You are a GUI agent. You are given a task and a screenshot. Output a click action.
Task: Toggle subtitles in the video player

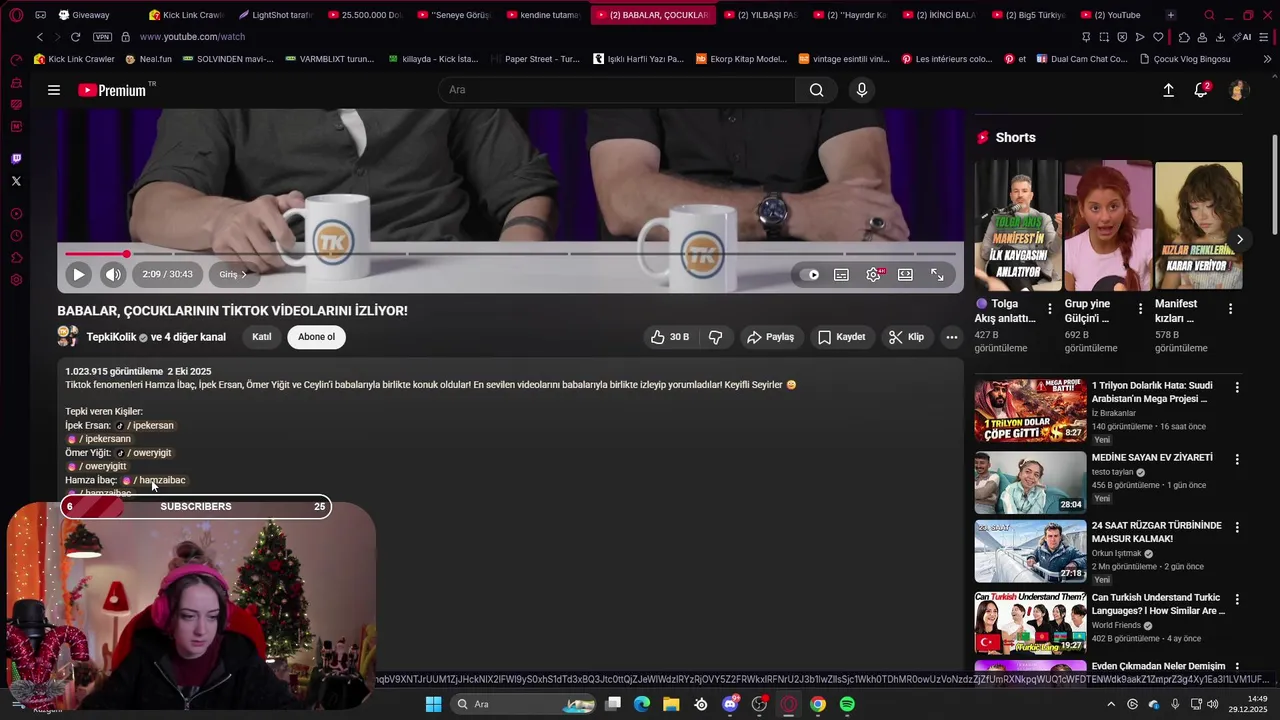[x=842, y=275]
